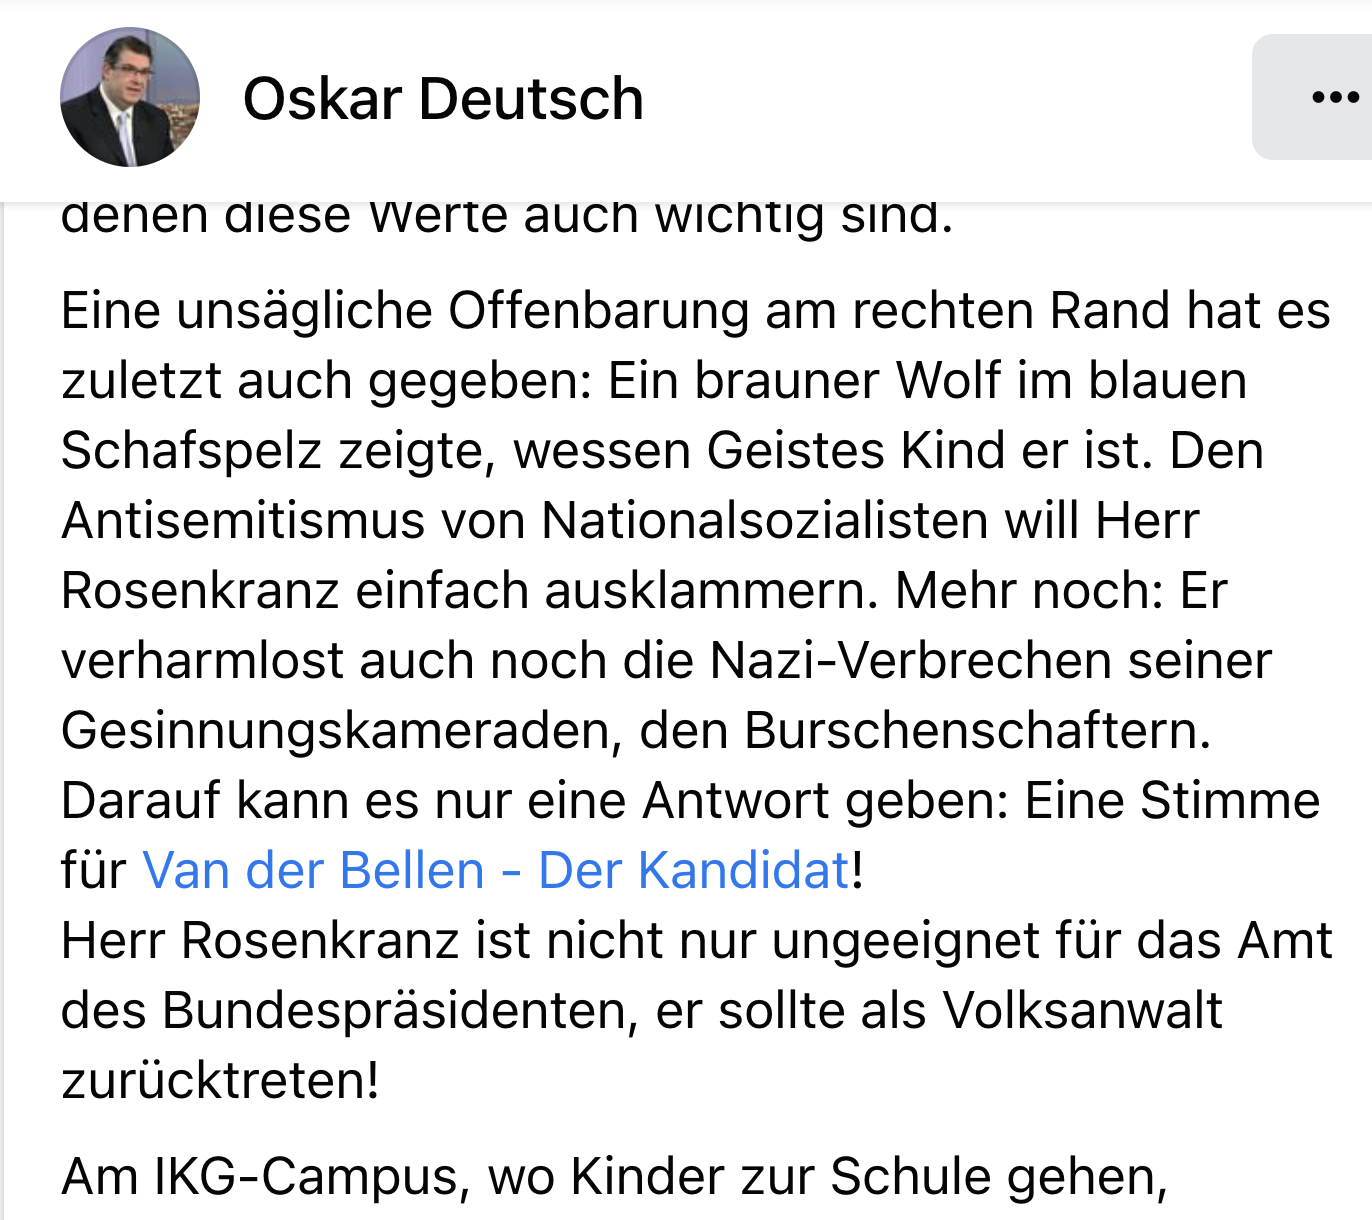This screenshot has width=1372, height=1220.
Task: Tap the word zurücktreten! ending the paragraph
Action: click(220, 1081)
